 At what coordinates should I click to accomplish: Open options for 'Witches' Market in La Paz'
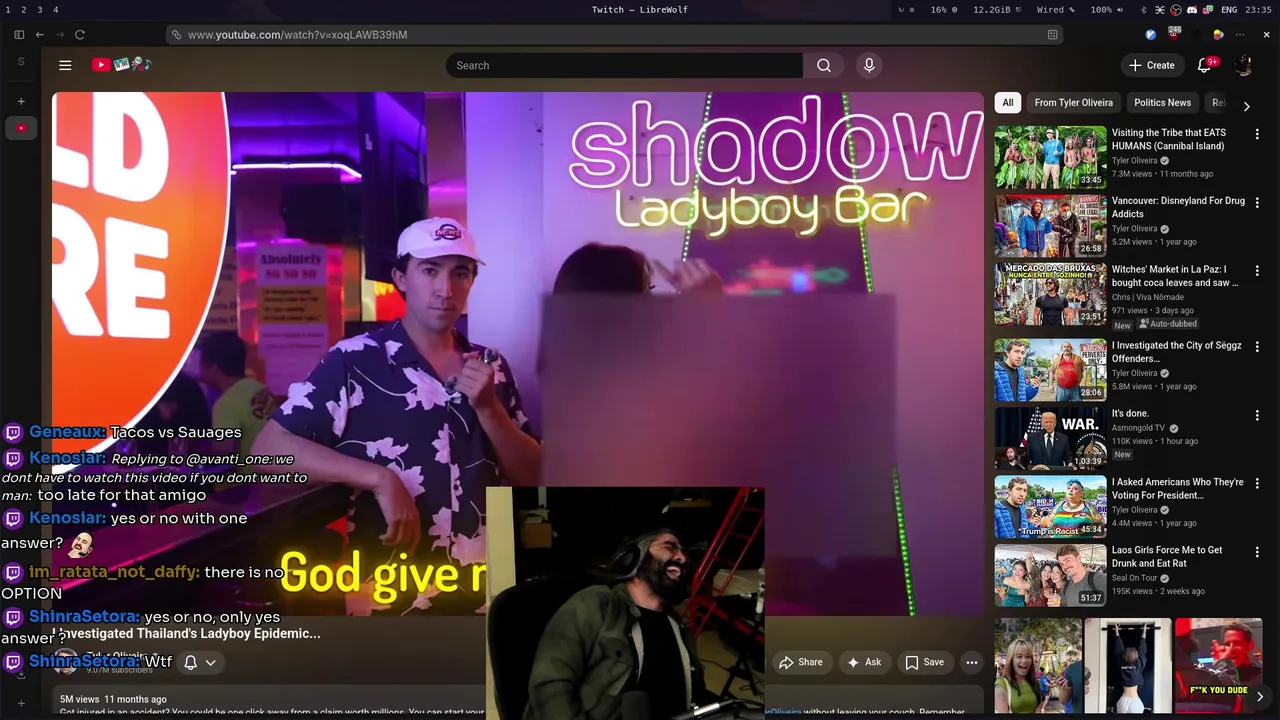pos(1257,270)
